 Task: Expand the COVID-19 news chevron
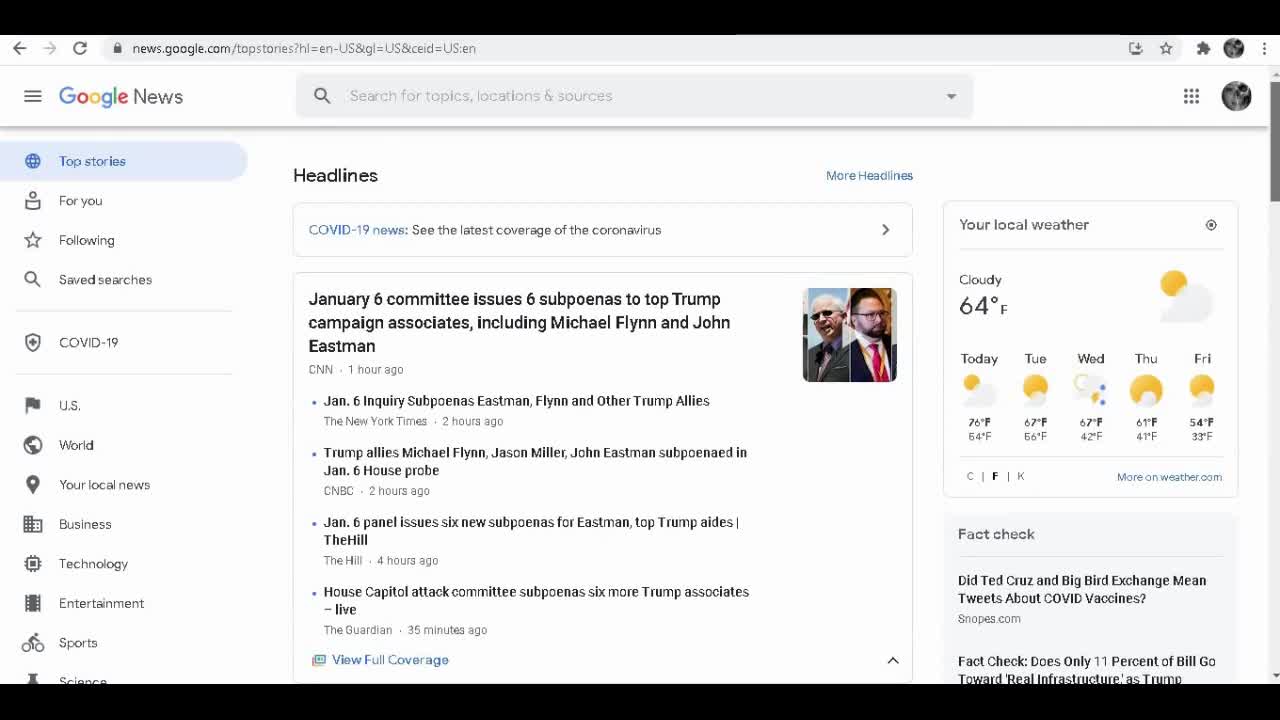(x=885, y=230)
